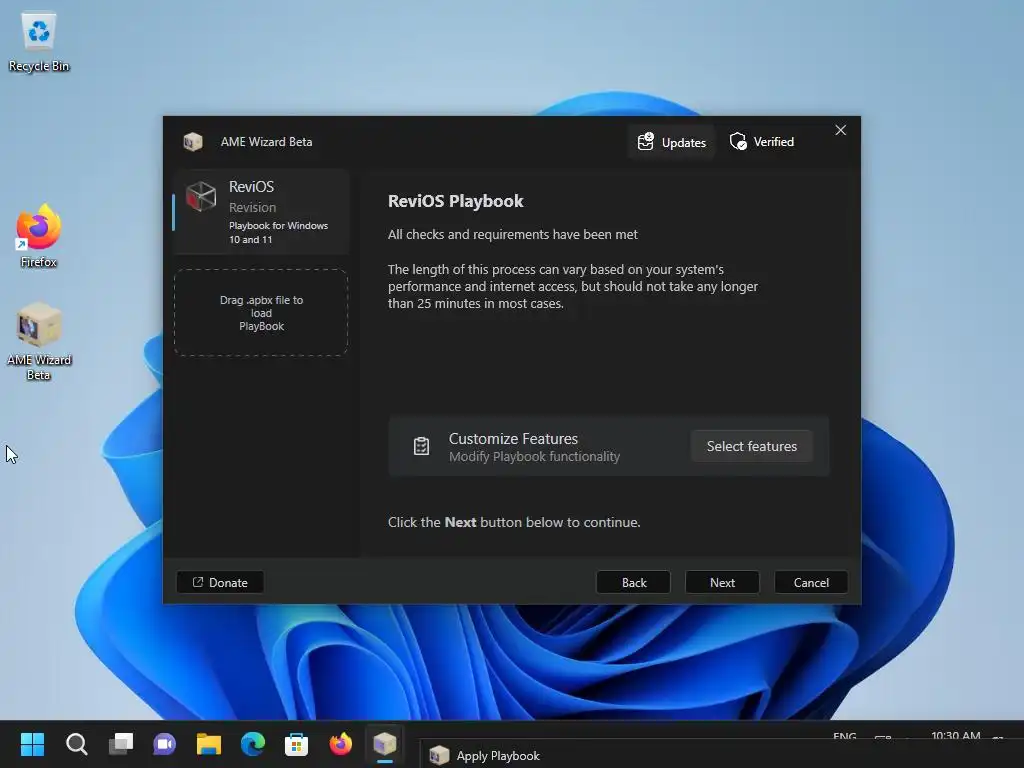Click 'Modify Playbook functionality' text
1024x768 pixels.
(534, 456)
